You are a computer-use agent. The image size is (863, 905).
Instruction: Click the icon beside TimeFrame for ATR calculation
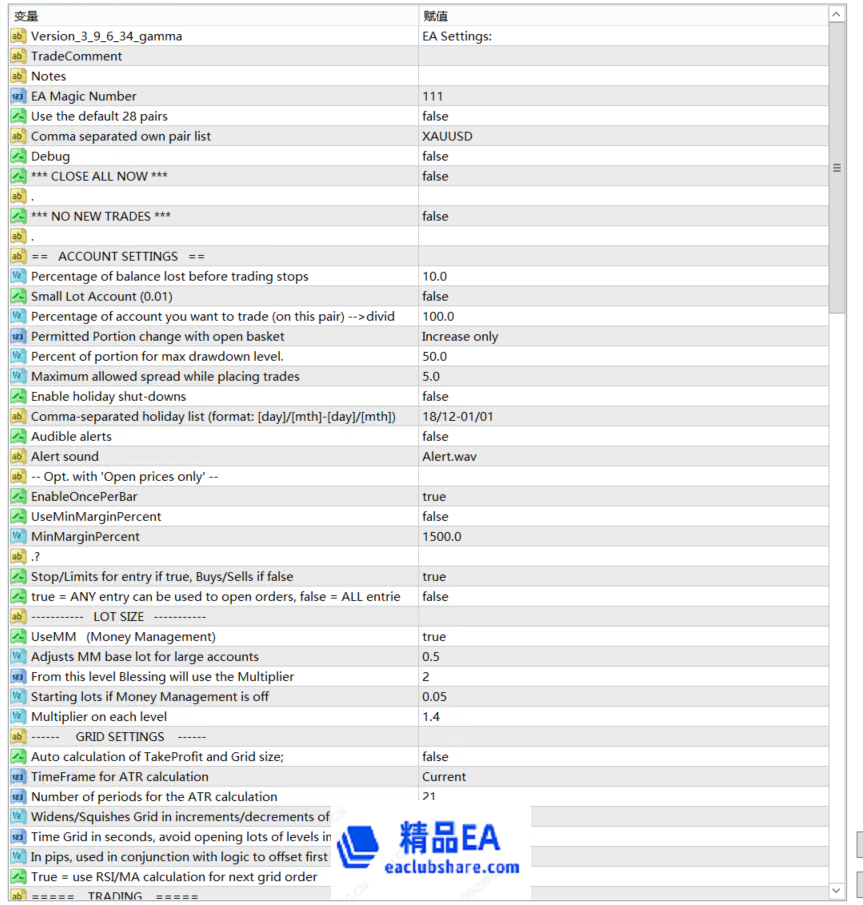[x=18, y=776]
